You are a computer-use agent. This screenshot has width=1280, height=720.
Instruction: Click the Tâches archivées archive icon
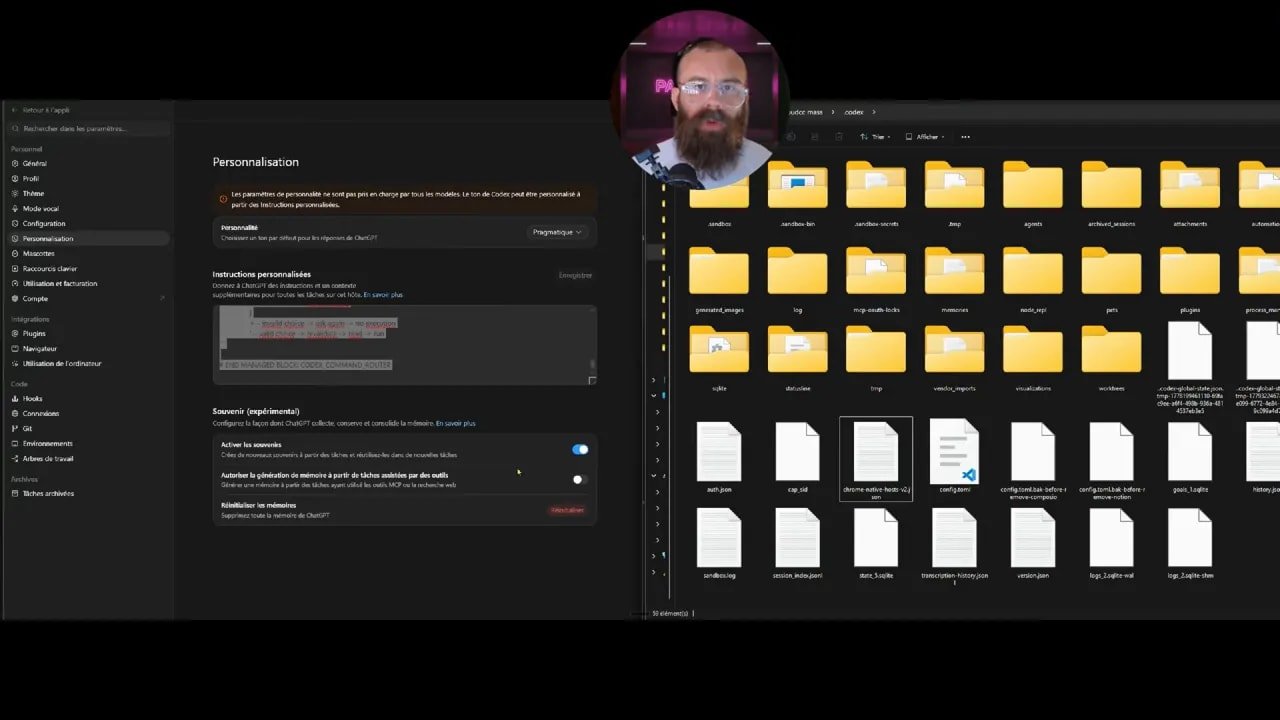[x=15, y=493]
